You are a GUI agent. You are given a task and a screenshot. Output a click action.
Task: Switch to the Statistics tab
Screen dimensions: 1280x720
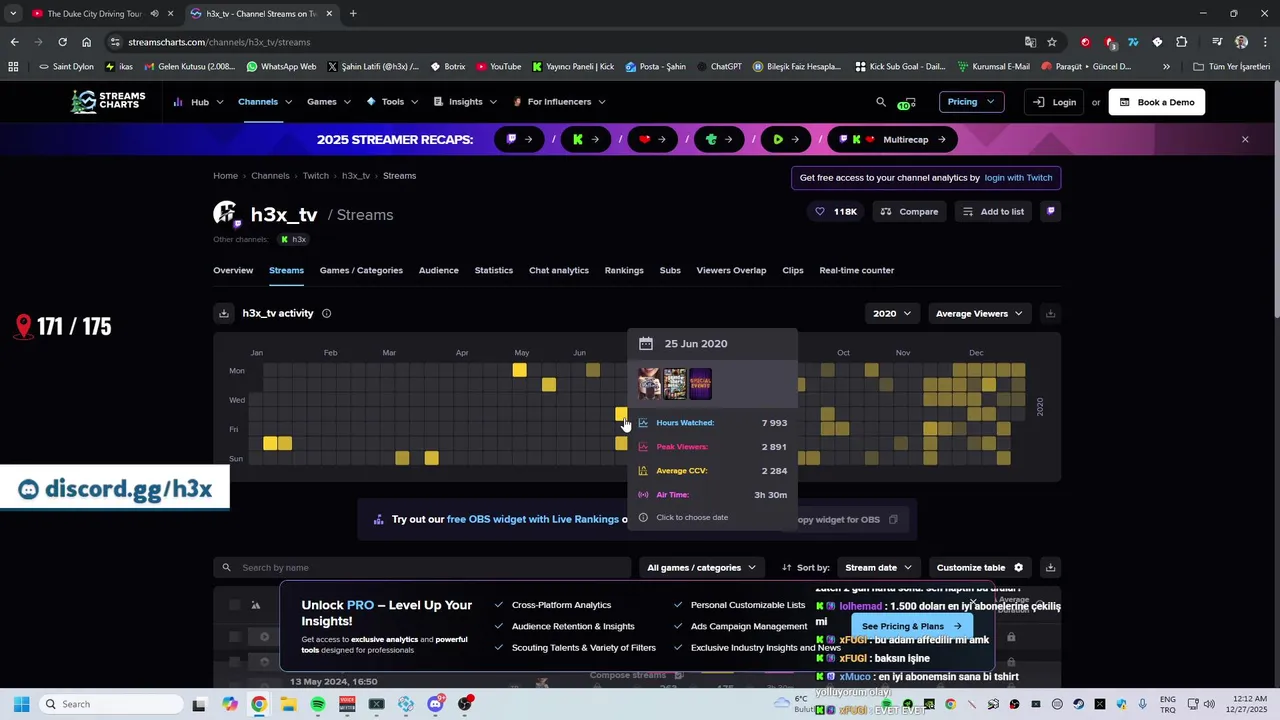[493, 270]
